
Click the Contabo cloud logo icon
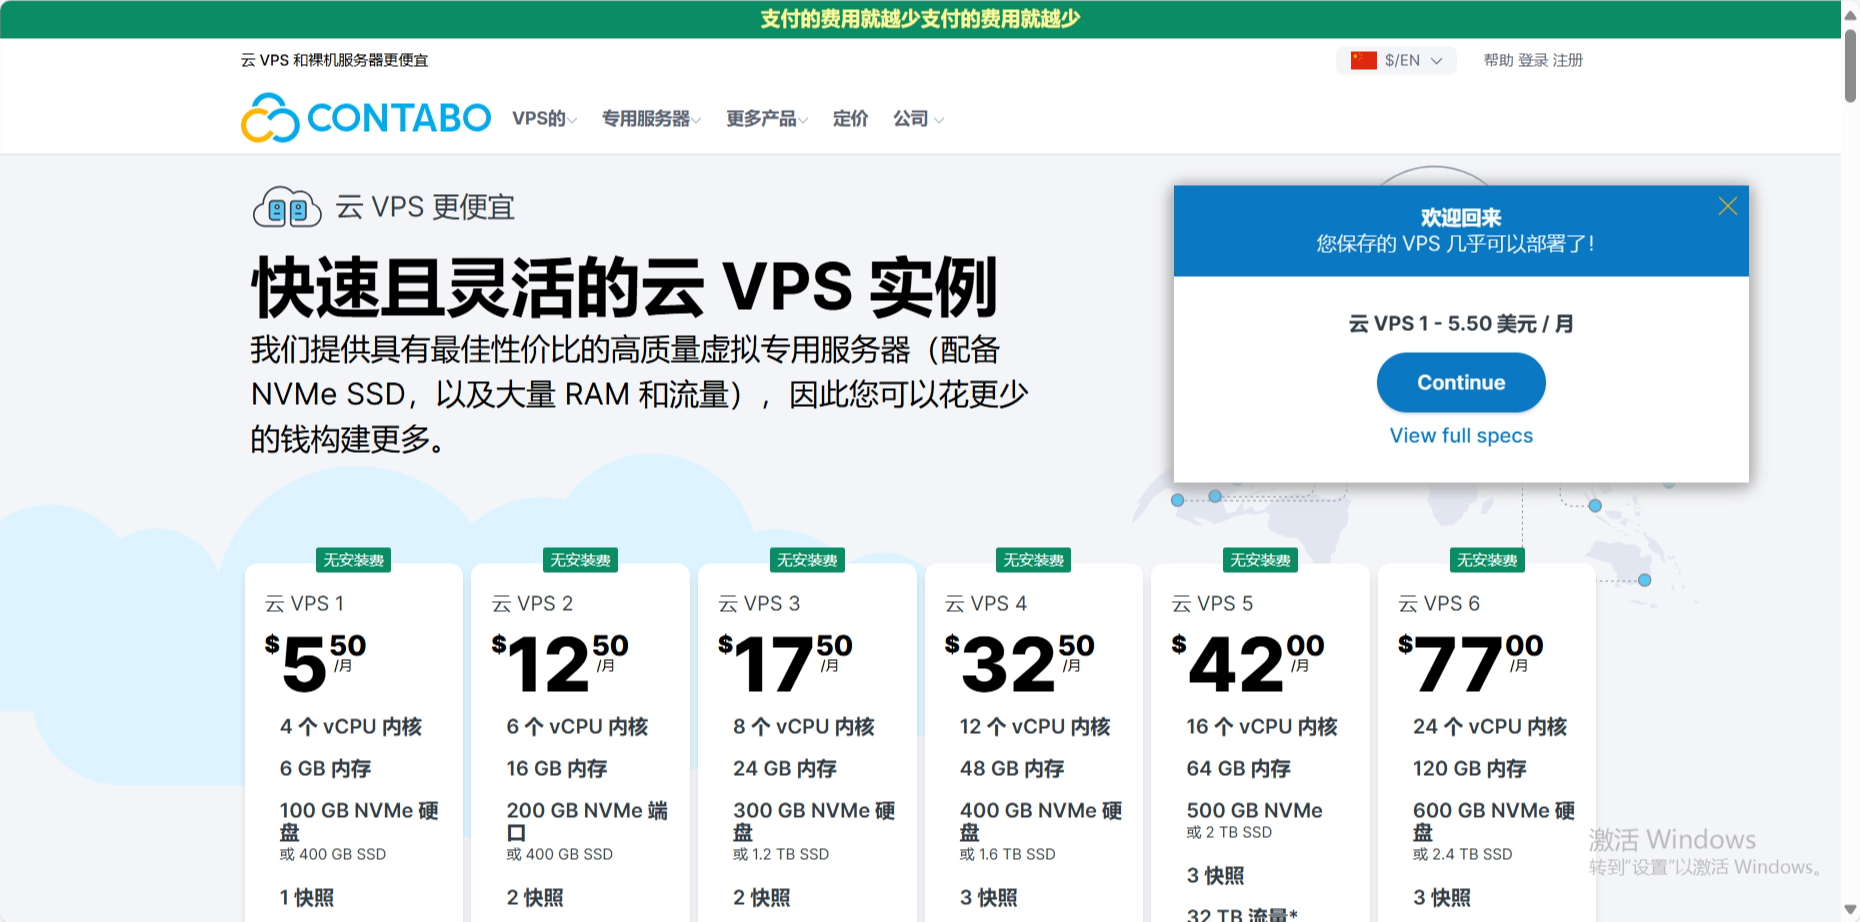[x=270, y=118]
